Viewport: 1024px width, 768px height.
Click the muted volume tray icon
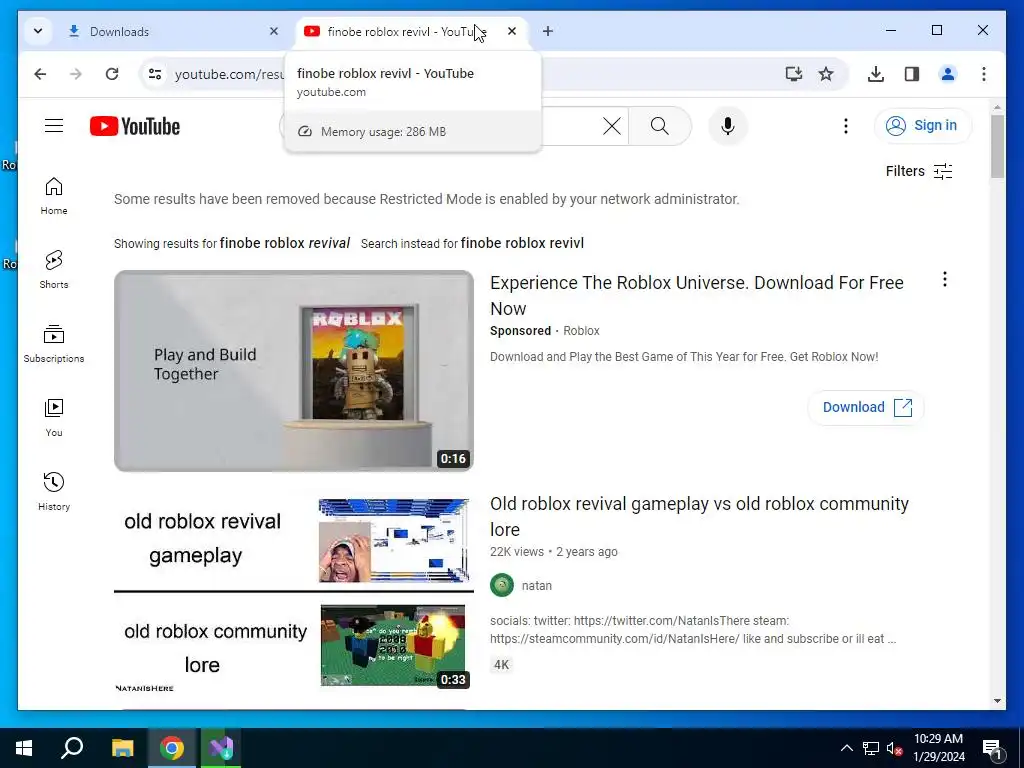coord(894,748)
